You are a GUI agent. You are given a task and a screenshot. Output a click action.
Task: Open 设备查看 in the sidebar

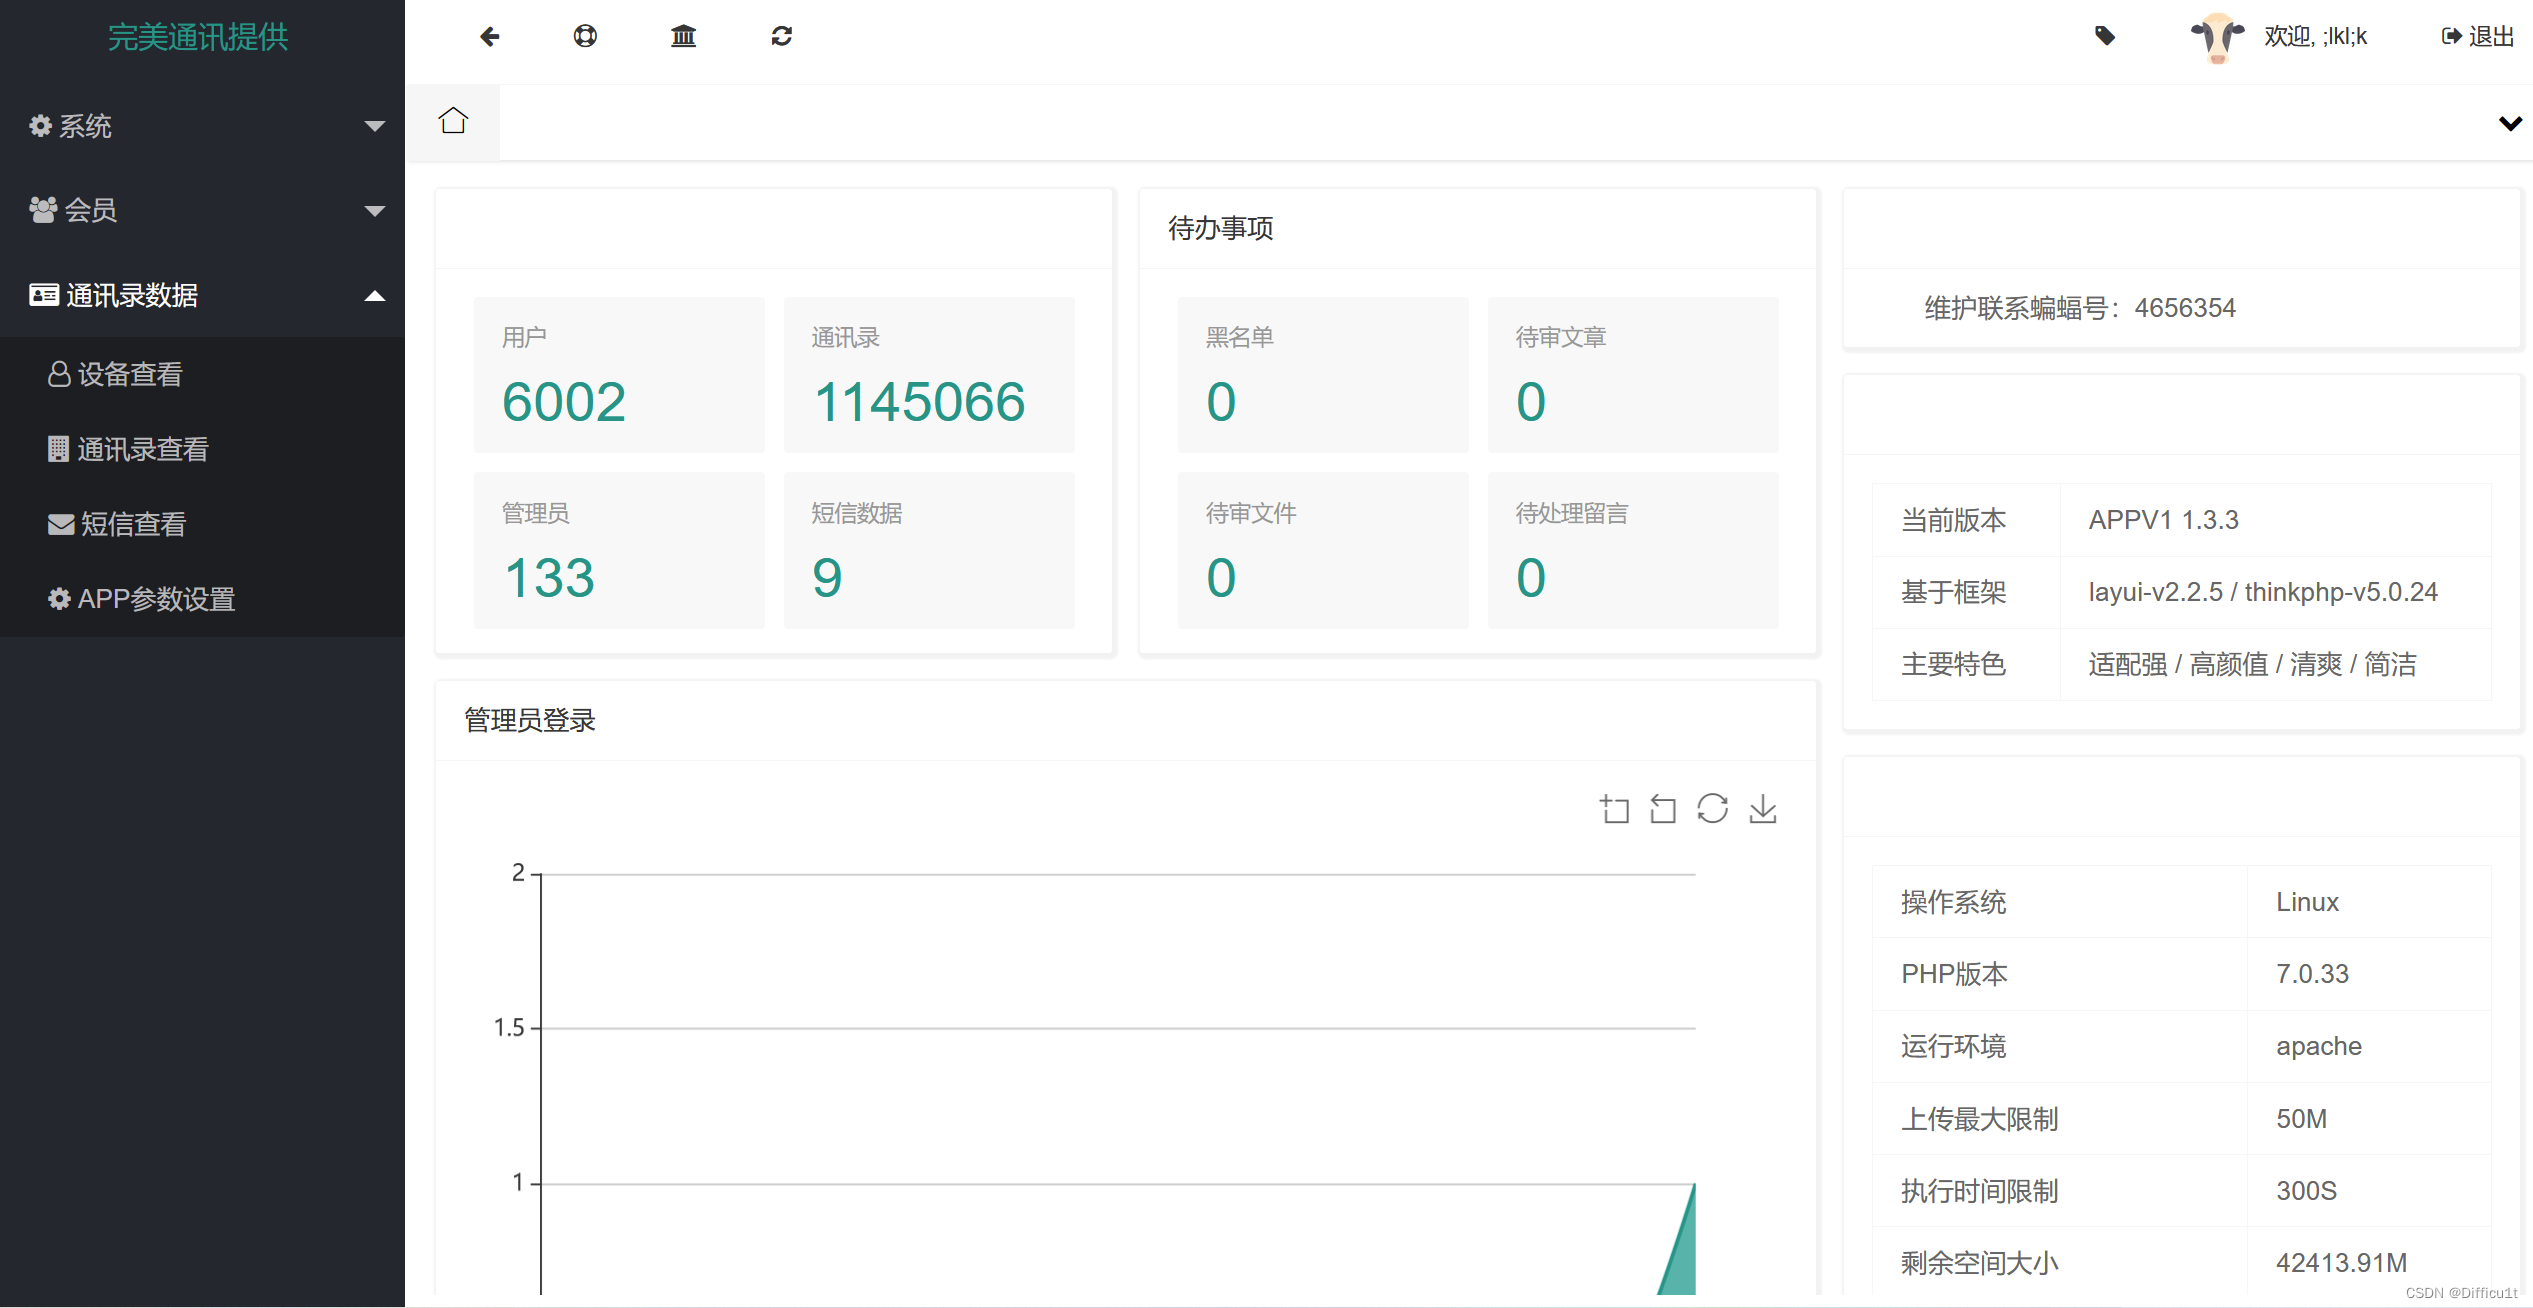(x=130, y=374)
